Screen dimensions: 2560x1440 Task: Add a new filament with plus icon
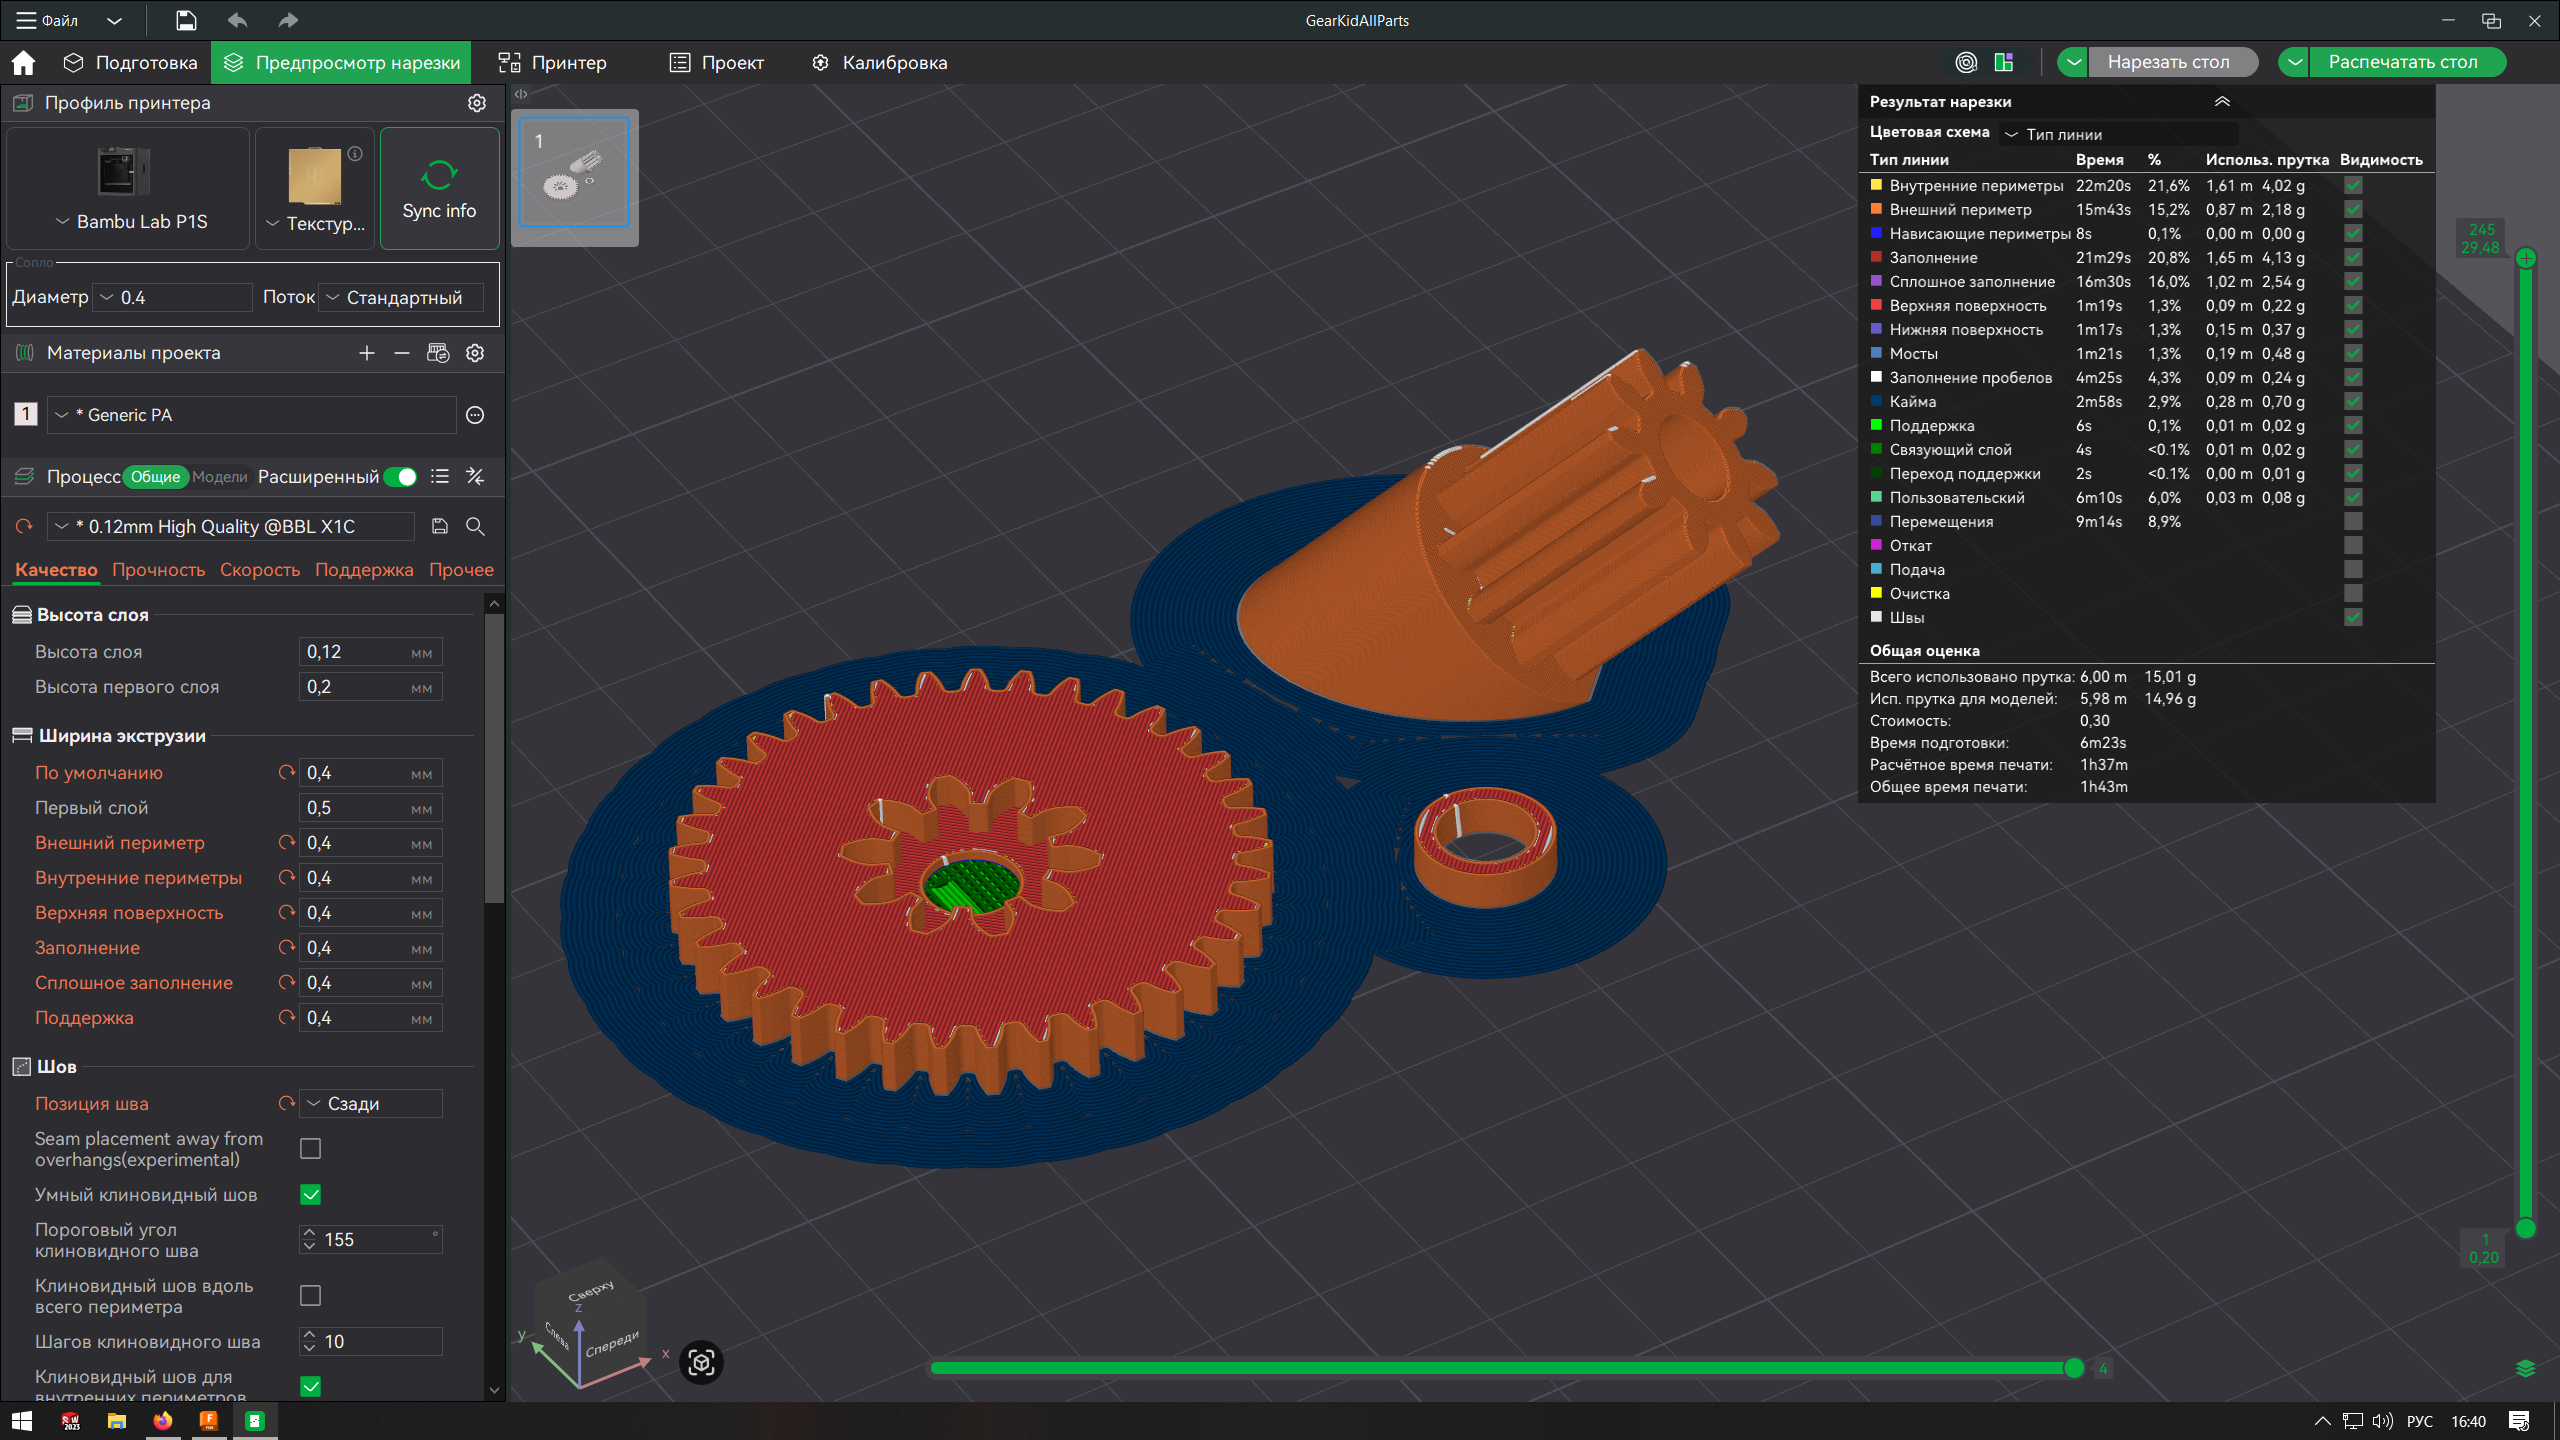[x=367, y=353]
